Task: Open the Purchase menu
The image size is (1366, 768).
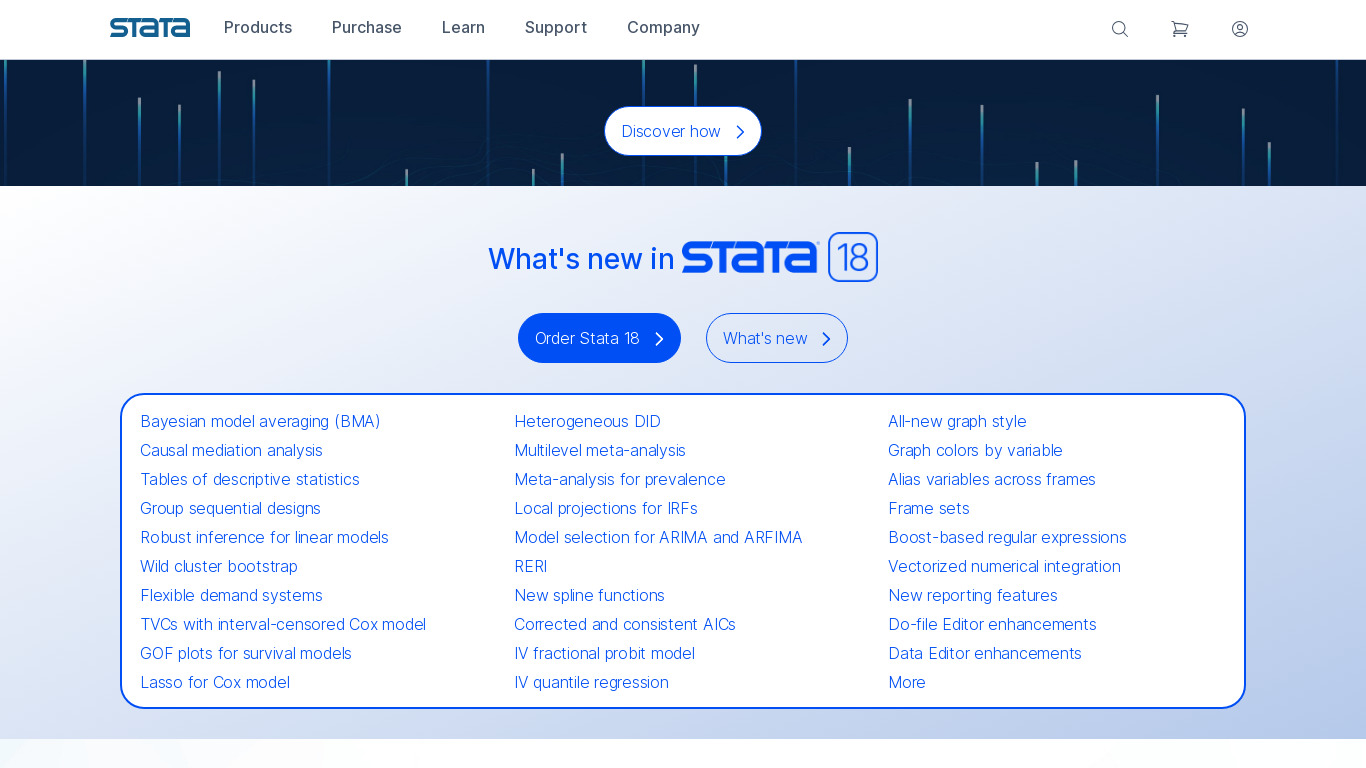Action: coord(367,28)
